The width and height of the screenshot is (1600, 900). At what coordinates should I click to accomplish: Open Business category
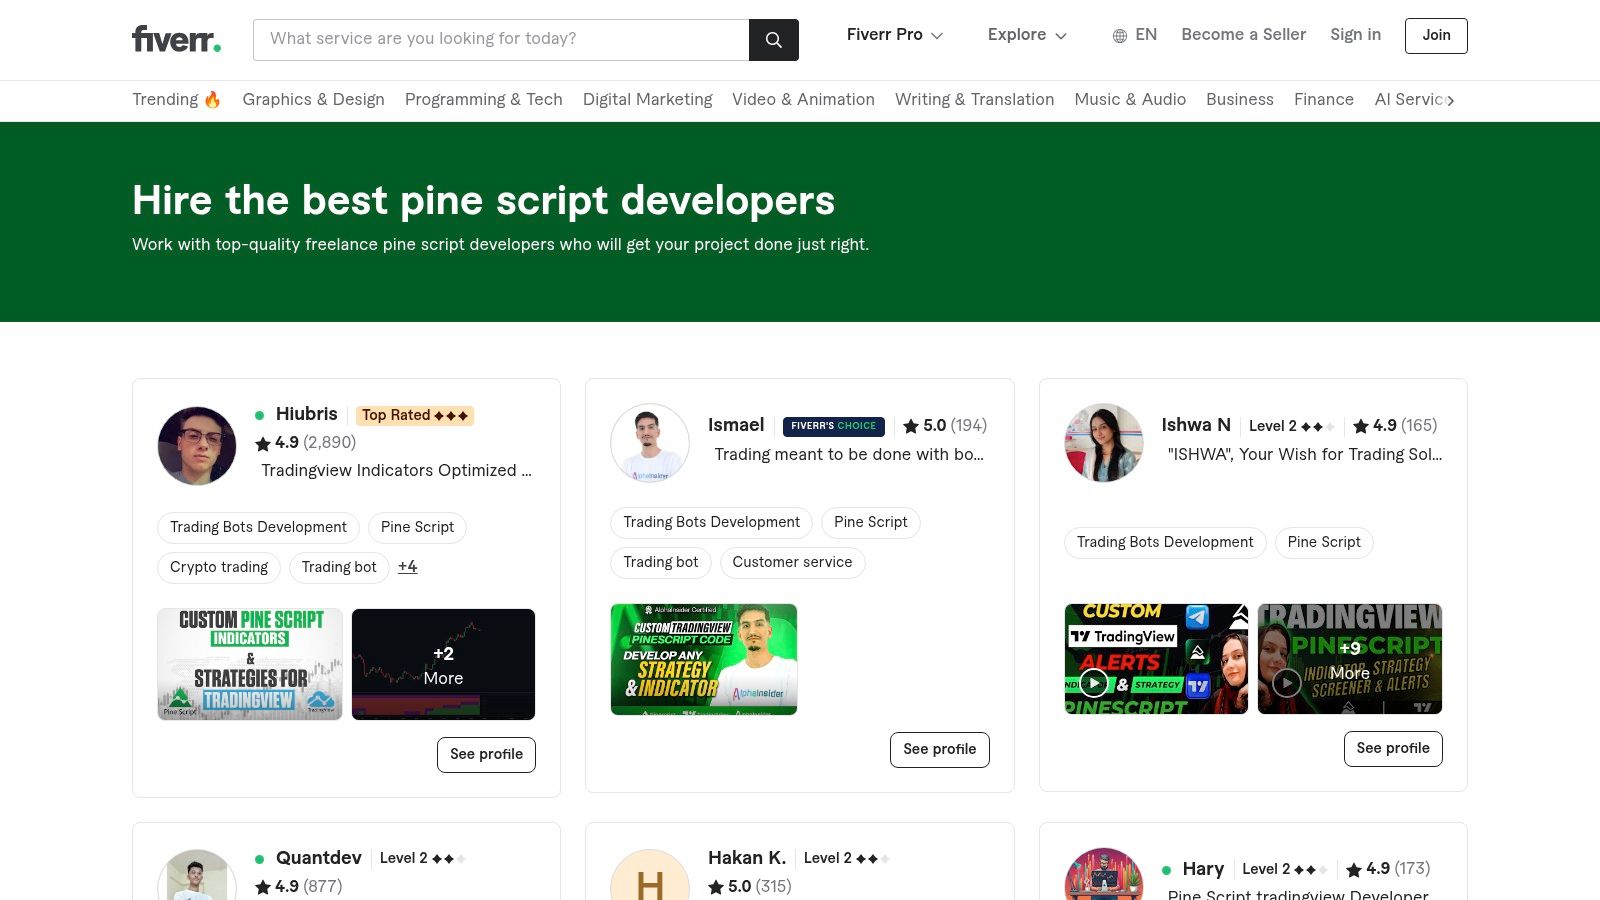1240,99
